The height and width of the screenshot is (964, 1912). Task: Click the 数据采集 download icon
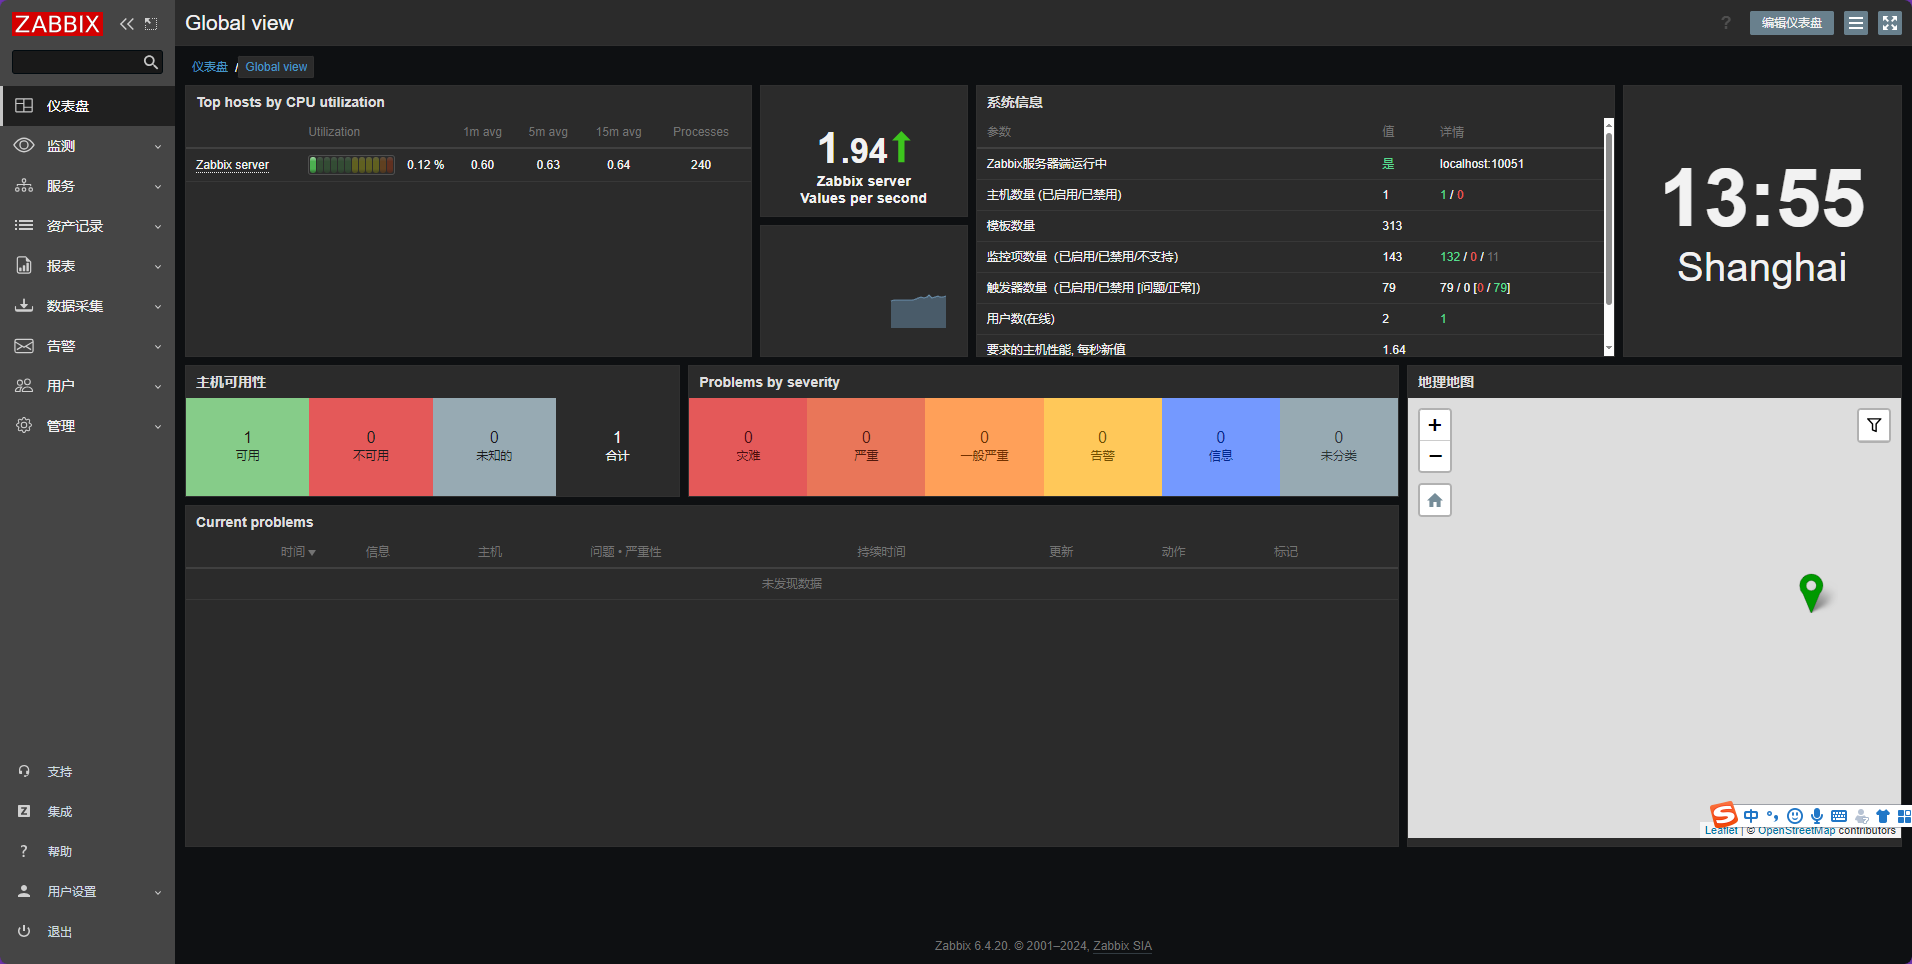(x=24, y=305)
